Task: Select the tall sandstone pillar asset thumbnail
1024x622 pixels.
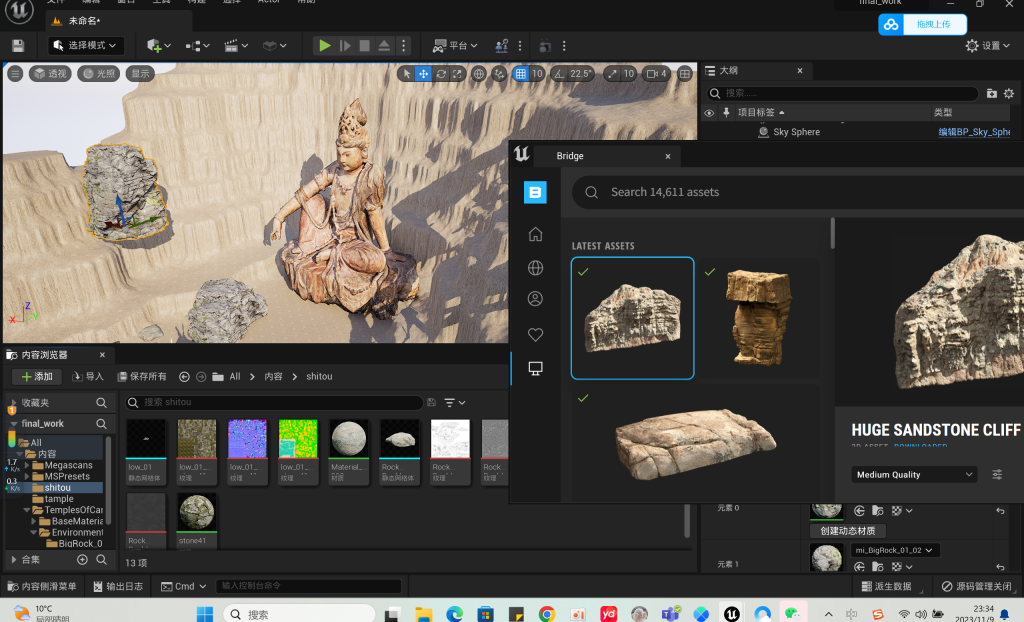Action: 759,318
